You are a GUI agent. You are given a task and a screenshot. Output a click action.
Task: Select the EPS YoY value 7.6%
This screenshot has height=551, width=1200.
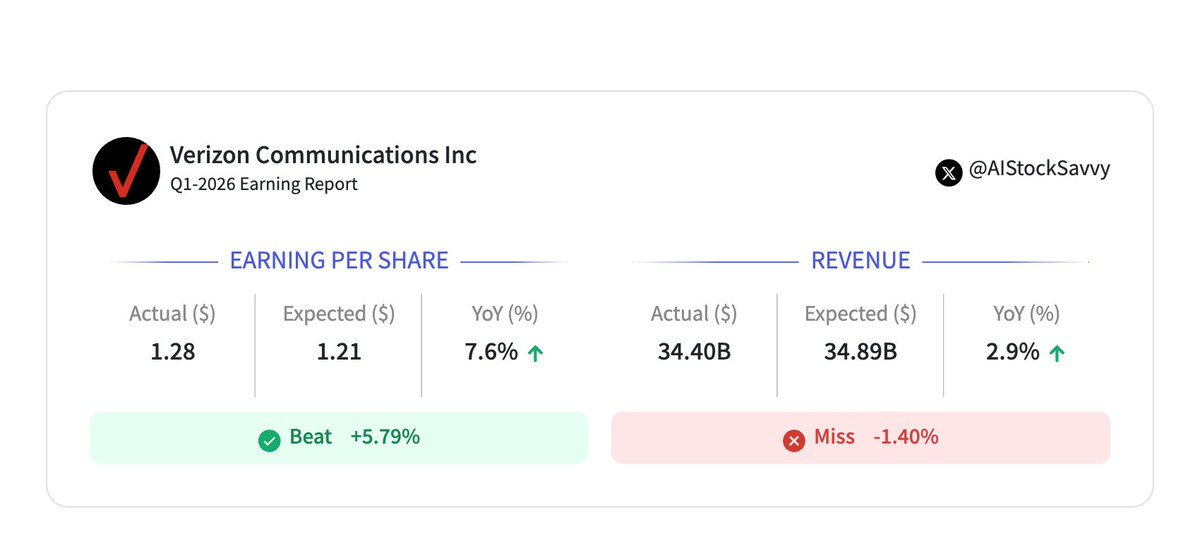click(492, 352)
